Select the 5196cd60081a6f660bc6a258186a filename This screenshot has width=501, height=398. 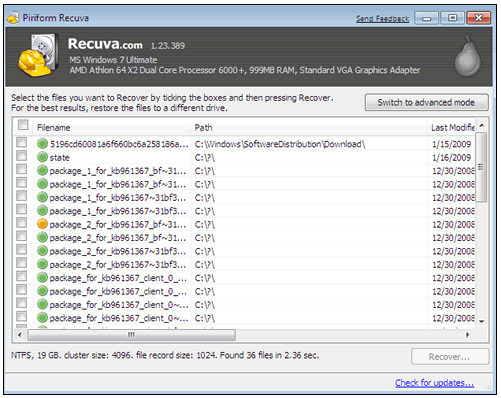(119, 144)
